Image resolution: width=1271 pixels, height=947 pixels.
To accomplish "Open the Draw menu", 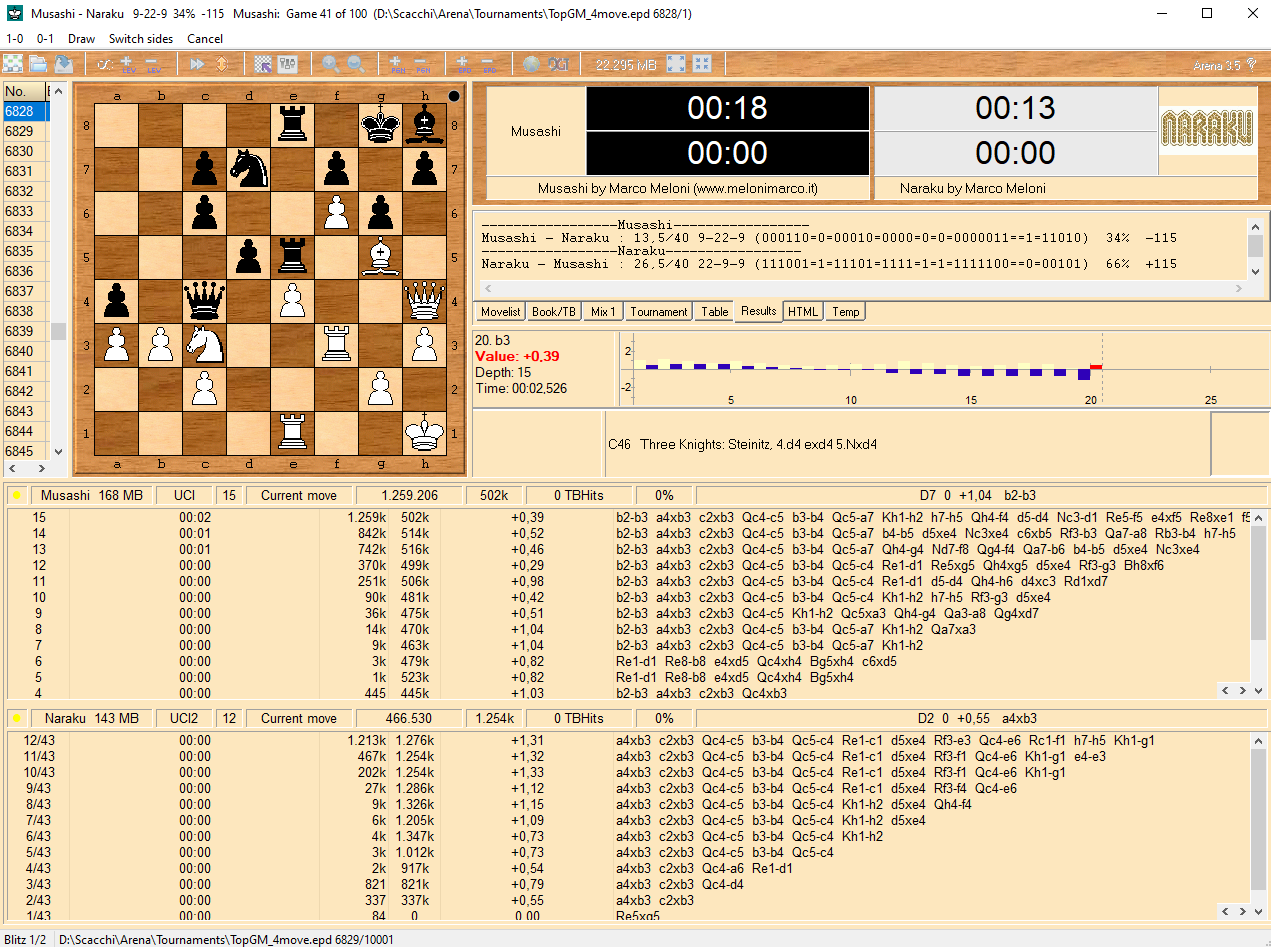I will tap(81, 39).
